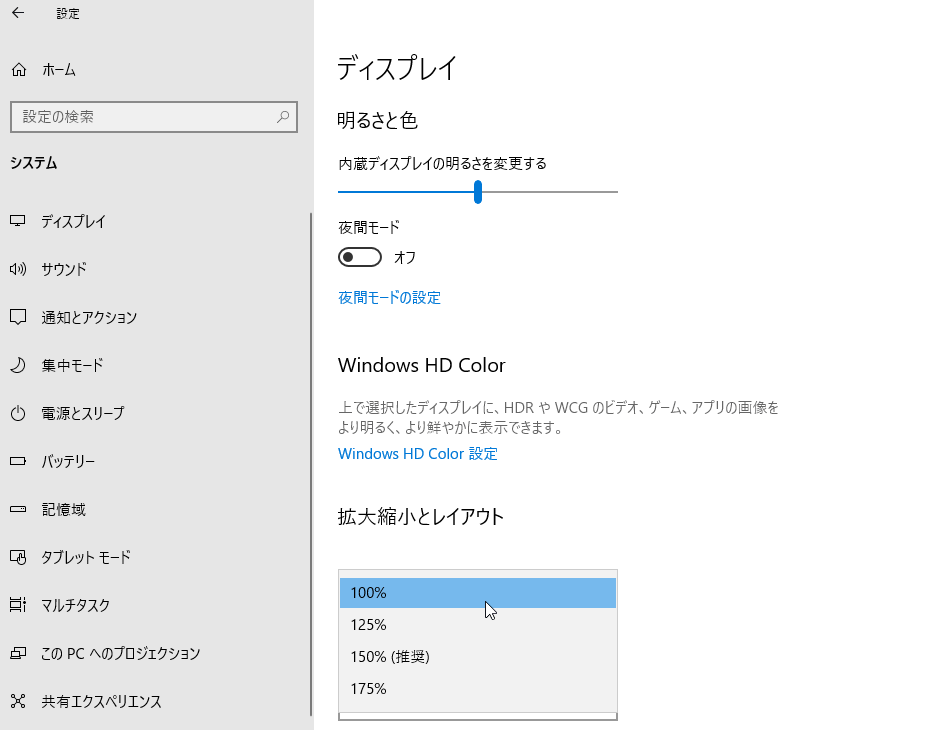Click the search magnifier icon

tap(283, 117)
